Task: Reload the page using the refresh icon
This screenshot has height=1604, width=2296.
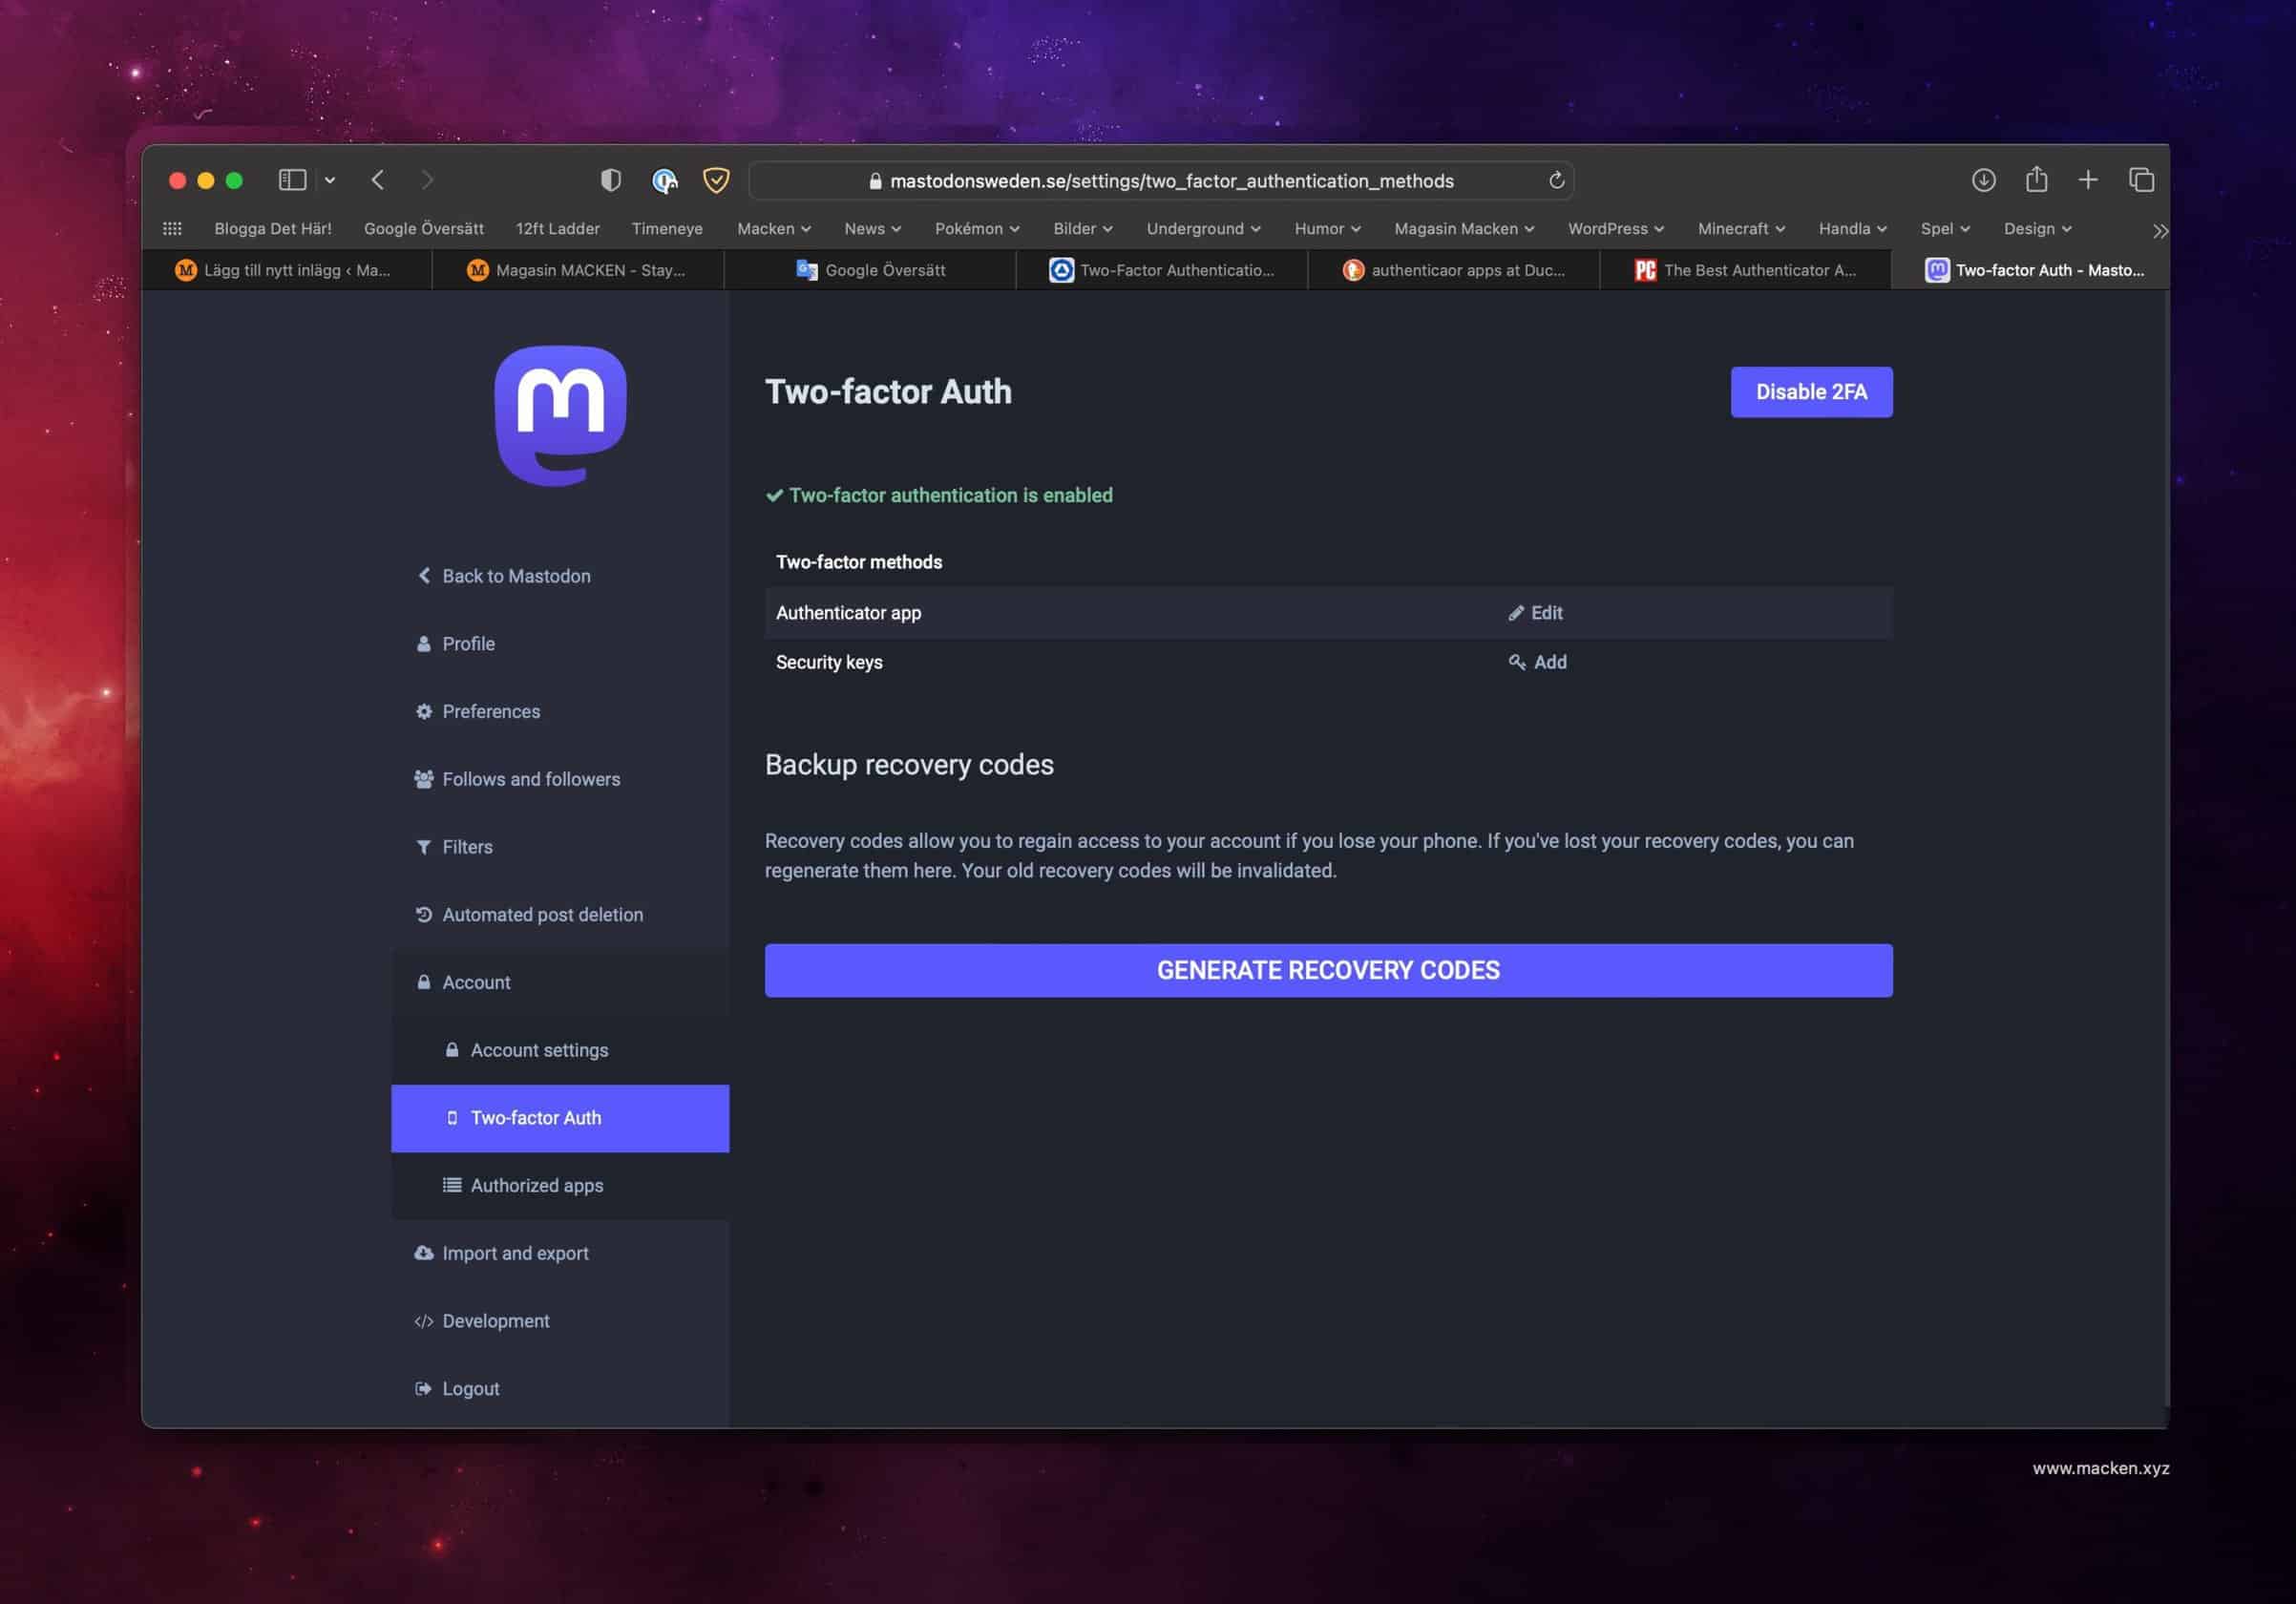Action: 1556,181
